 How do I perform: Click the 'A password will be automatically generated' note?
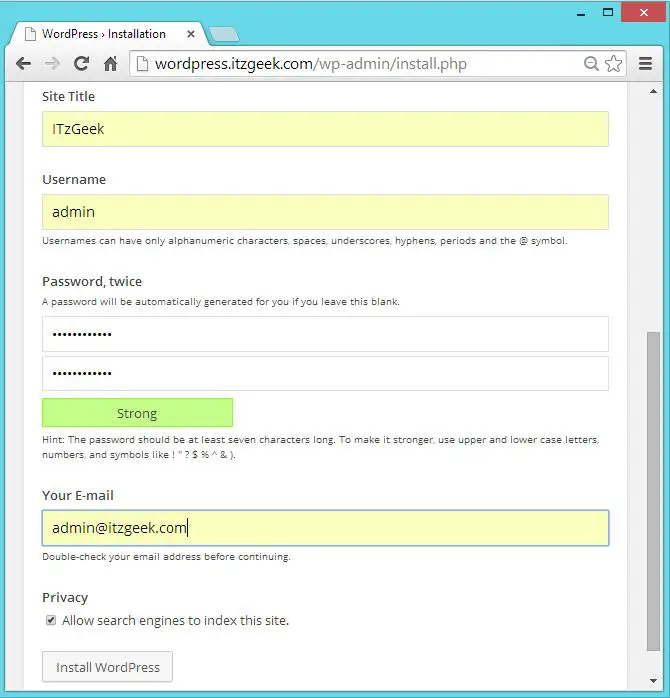[221, 302]
